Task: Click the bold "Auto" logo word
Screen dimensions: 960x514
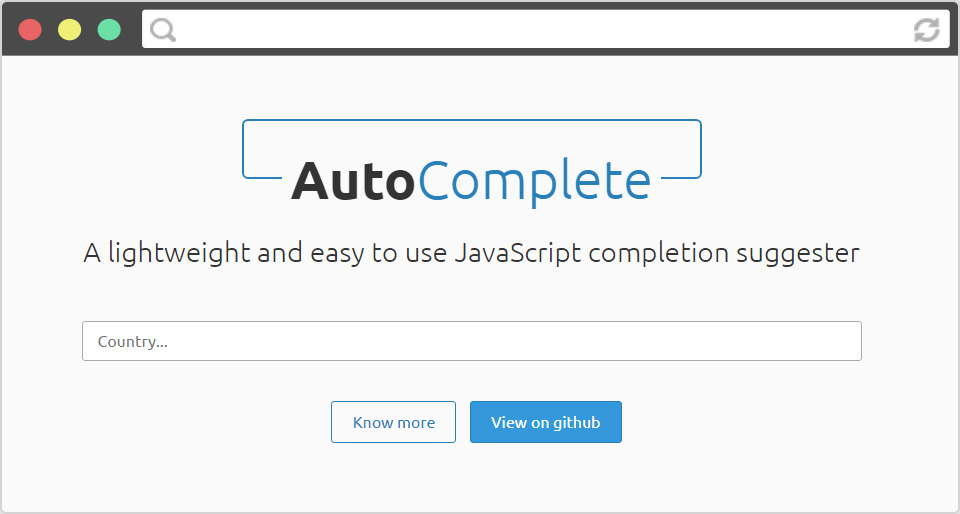Action: [353, 181]
